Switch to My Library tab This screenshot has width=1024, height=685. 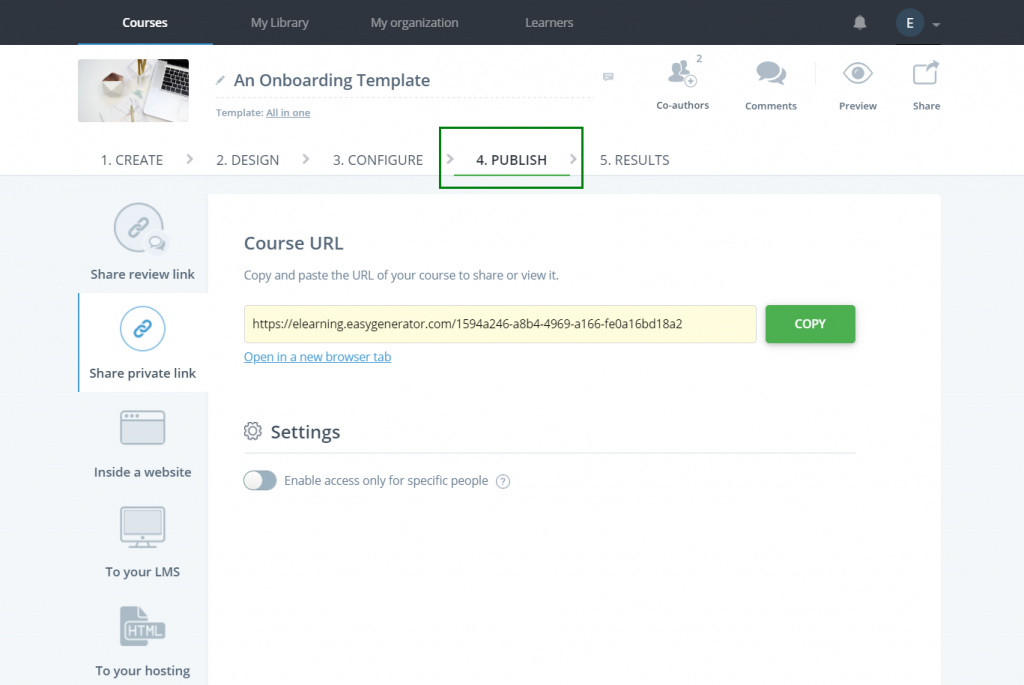279,22
